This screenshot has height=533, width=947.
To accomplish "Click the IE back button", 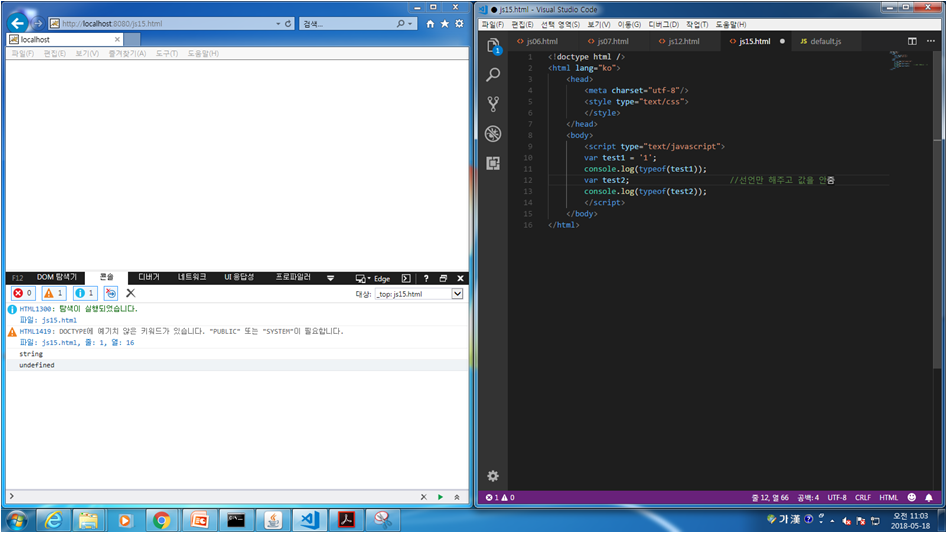I will pos(18,23).
